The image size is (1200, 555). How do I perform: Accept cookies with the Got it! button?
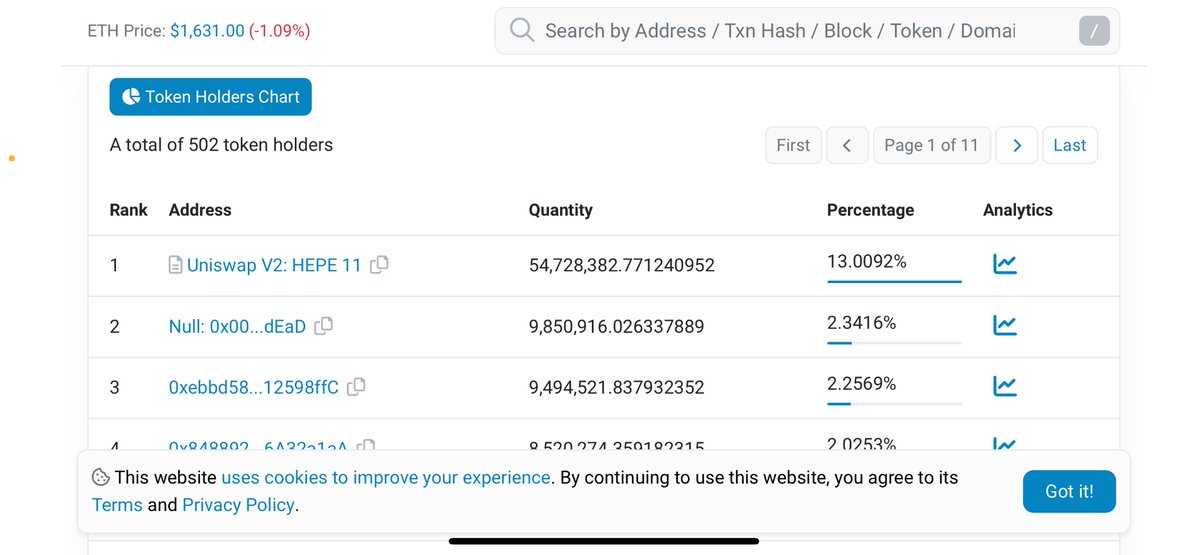click(x=1069, y=491)
